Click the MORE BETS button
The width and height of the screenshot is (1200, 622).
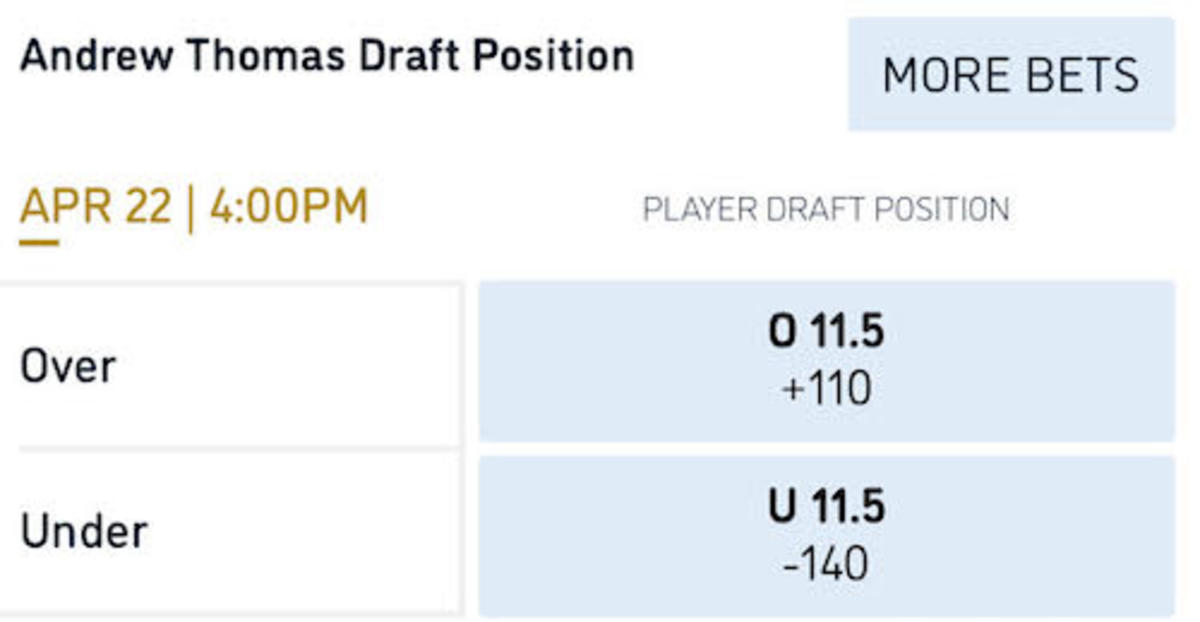[x=1010, y=75]
